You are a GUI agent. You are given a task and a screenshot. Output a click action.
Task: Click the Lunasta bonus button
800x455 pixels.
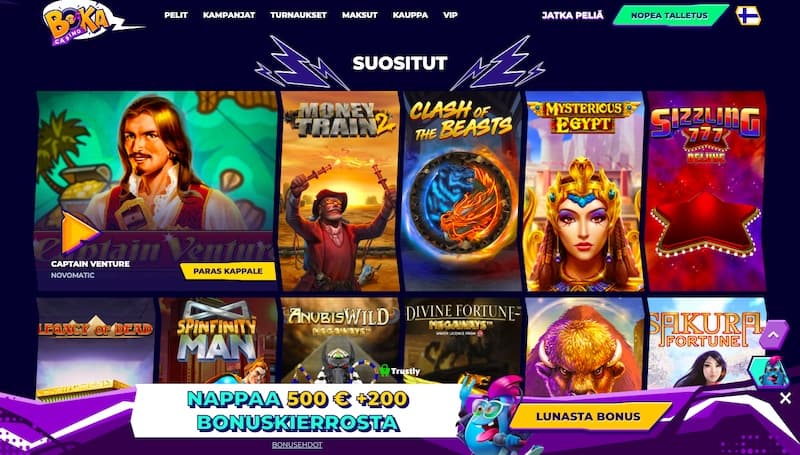pos(591,416)
